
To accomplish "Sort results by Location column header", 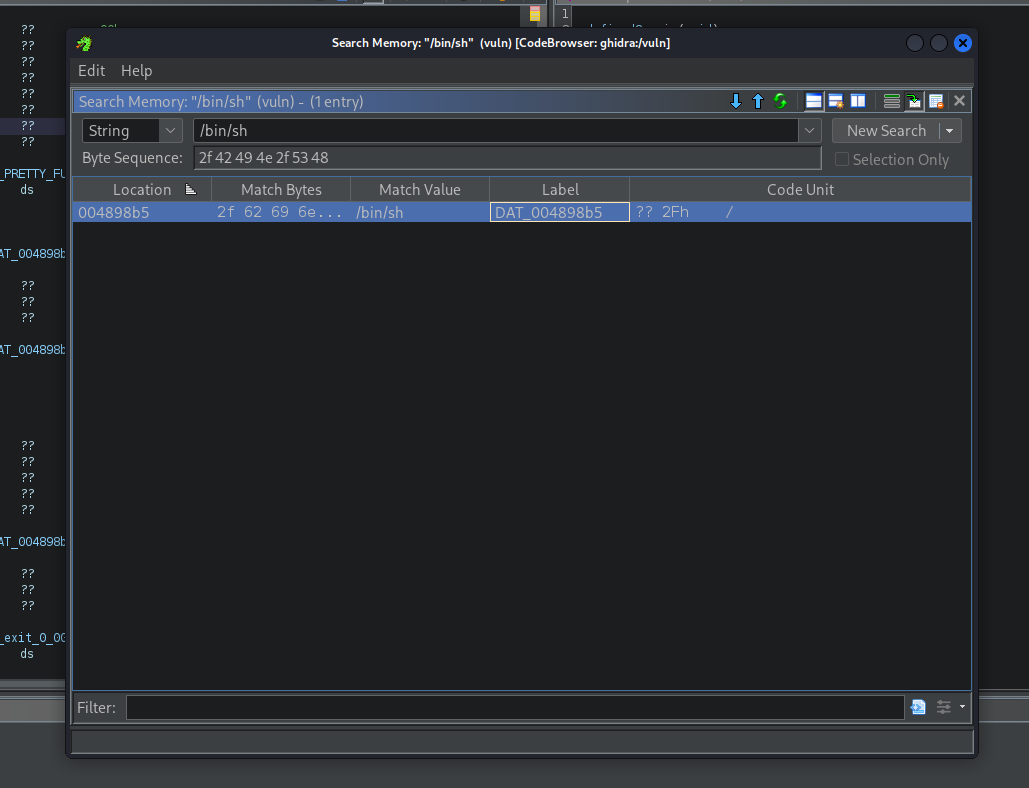I will [x=142, y=189].
